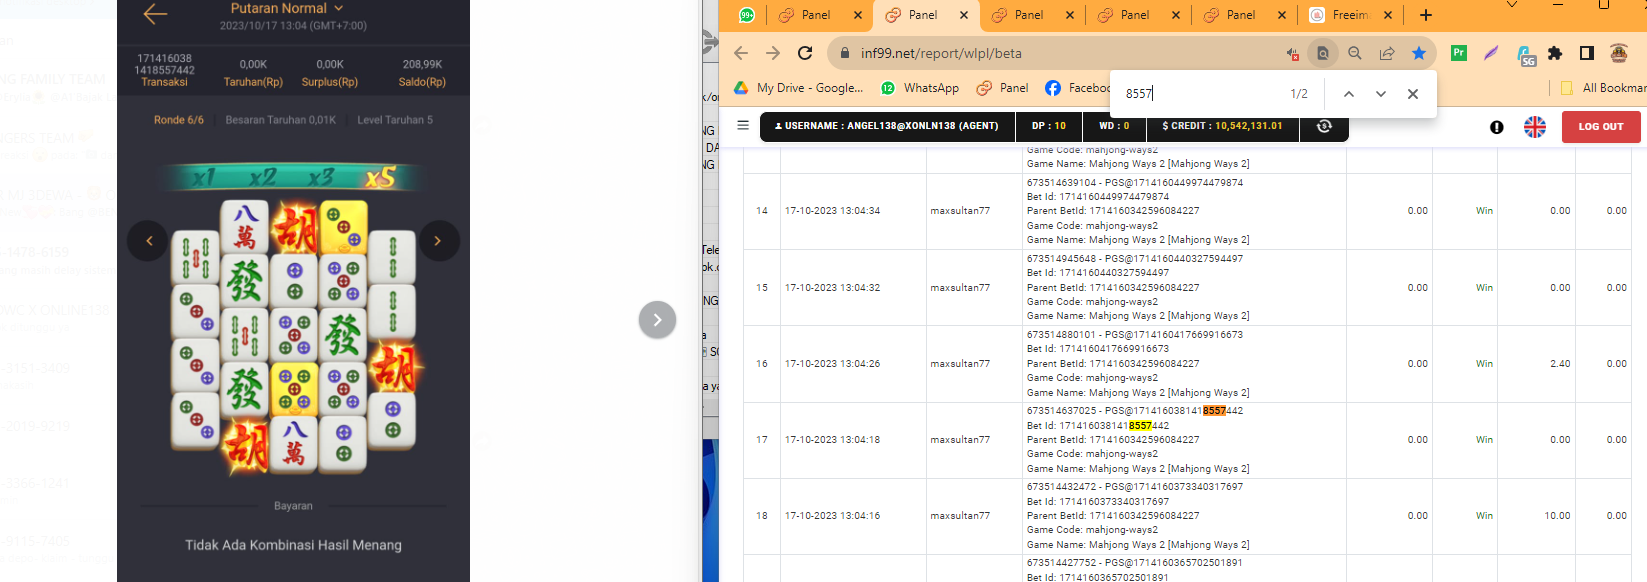Open the SG extension icon

(x=1526, y=55)
